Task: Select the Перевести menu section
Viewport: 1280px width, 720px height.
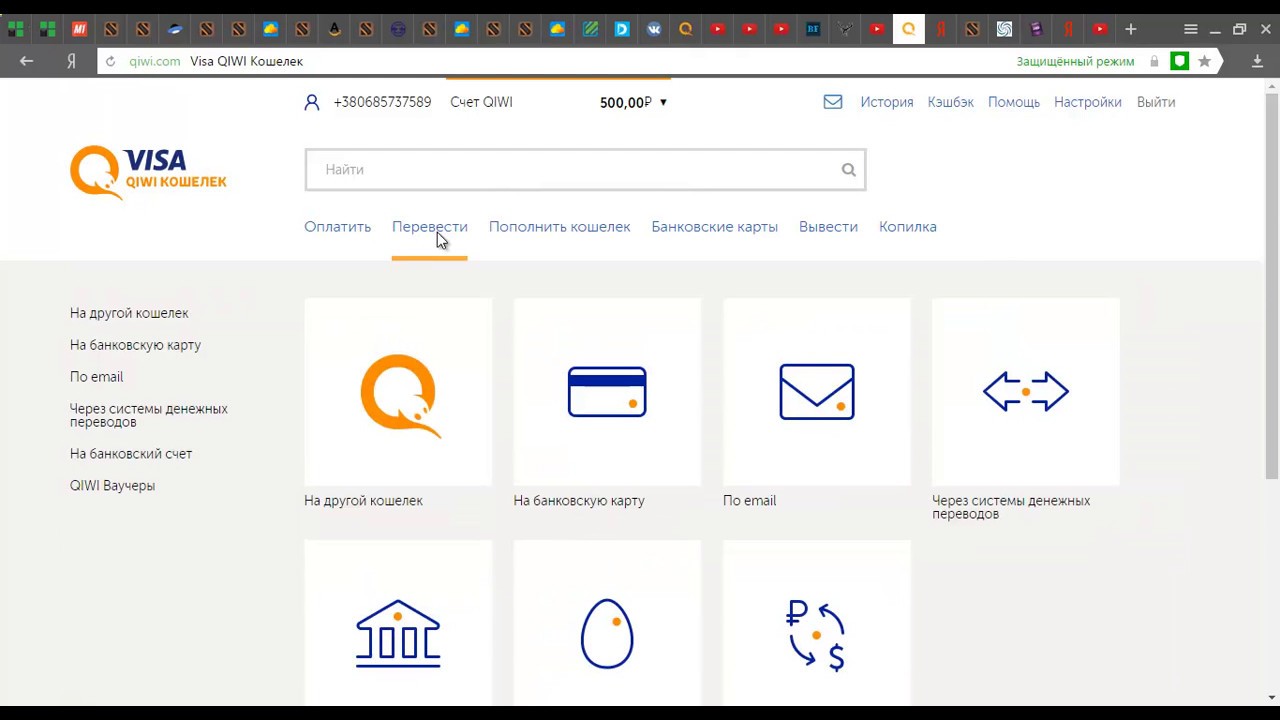Action: pos(430,227)
